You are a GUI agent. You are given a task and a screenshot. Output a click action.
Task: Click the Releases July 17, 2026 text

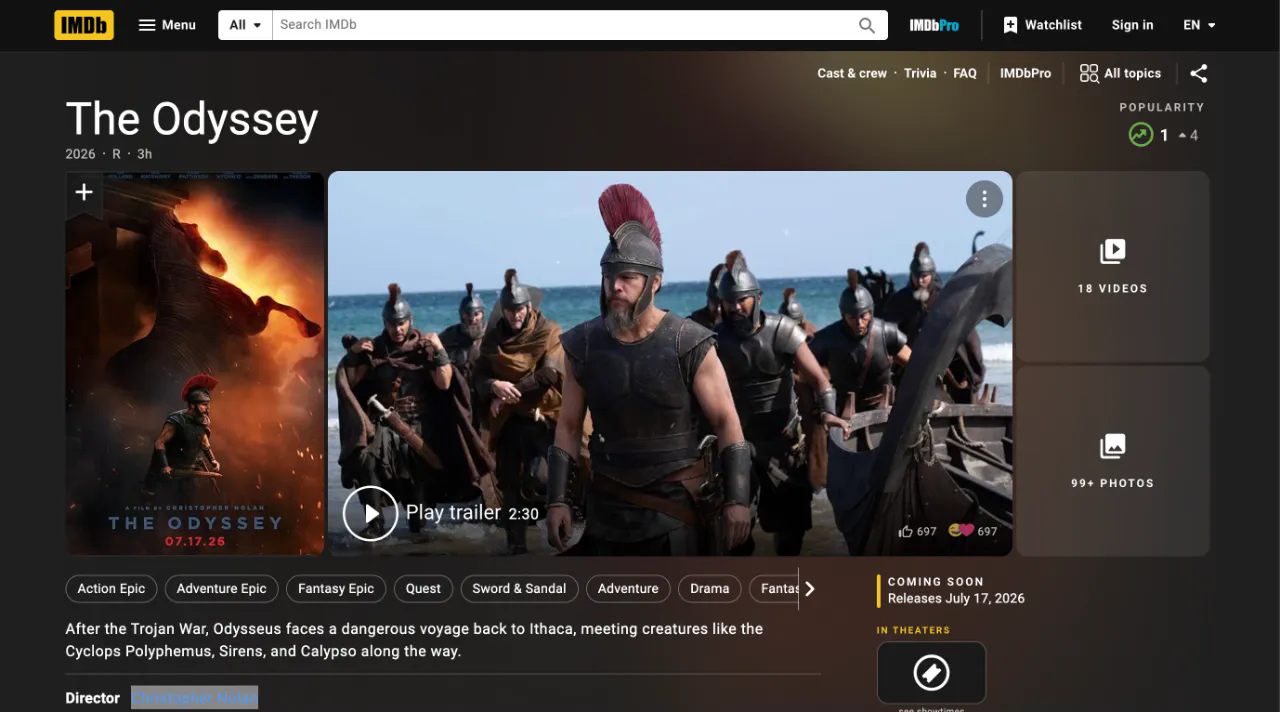[956, 598]
